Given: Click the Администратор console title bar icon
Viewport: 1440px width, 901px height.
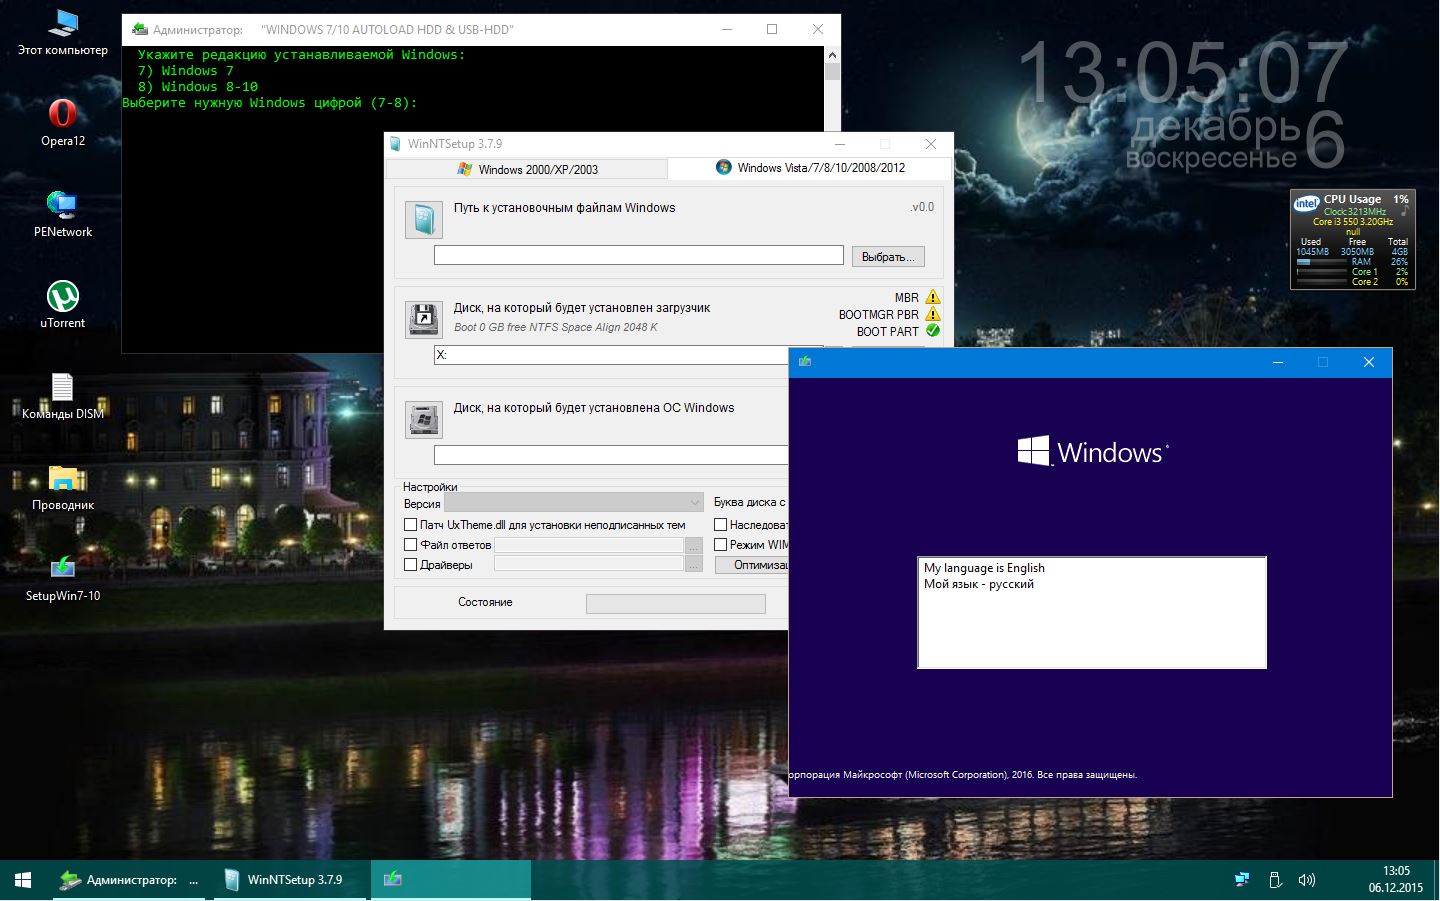Looking at the screenshot, I should 139,29.
